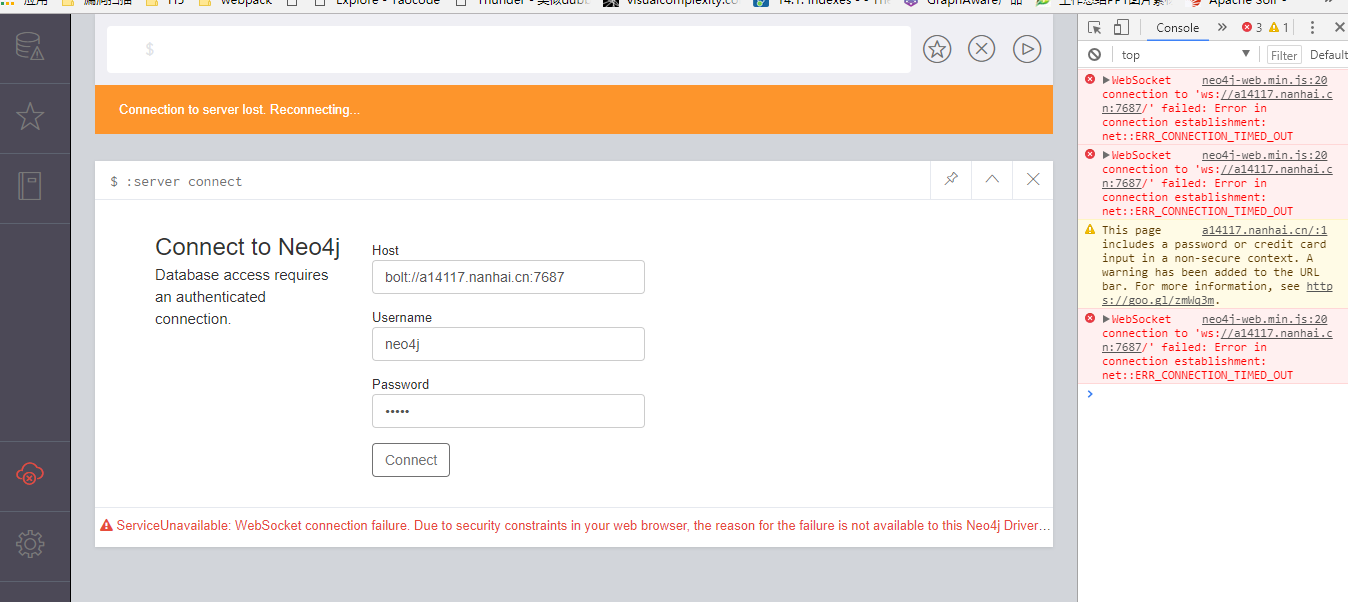Click the 'Password' field label

point(400,384)
